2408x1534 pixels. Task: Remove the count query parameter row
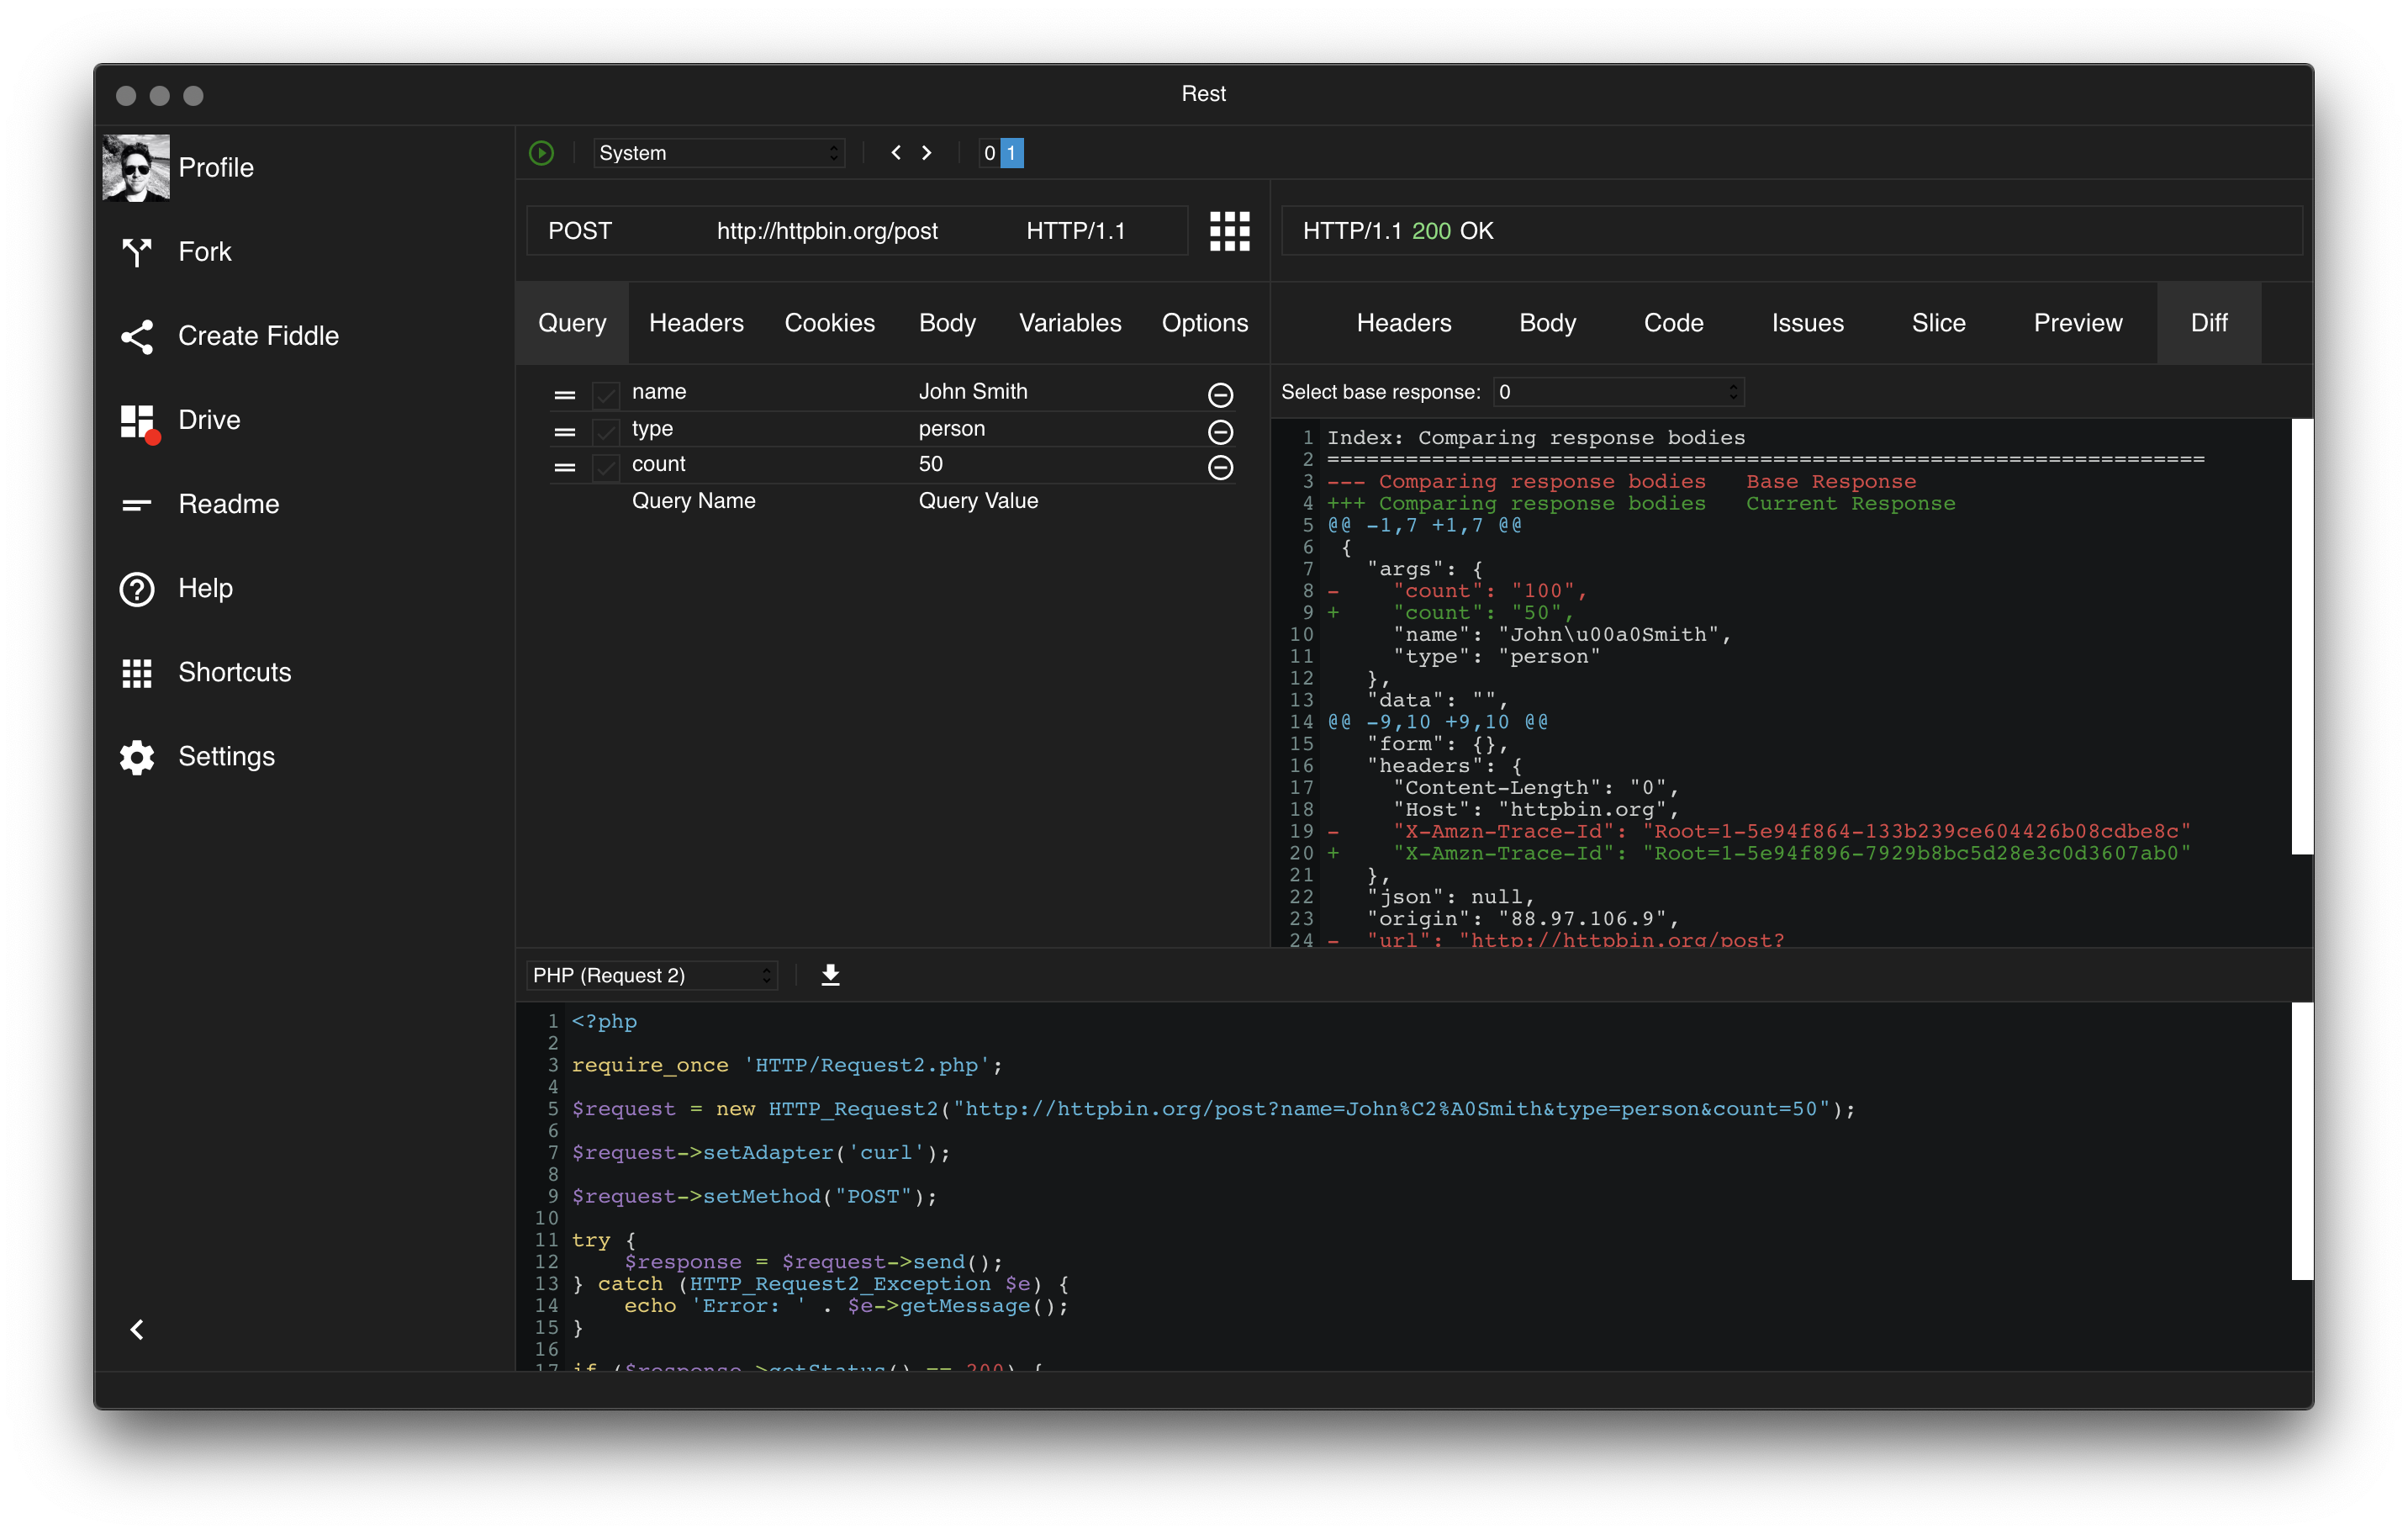tap(1220, 467)
